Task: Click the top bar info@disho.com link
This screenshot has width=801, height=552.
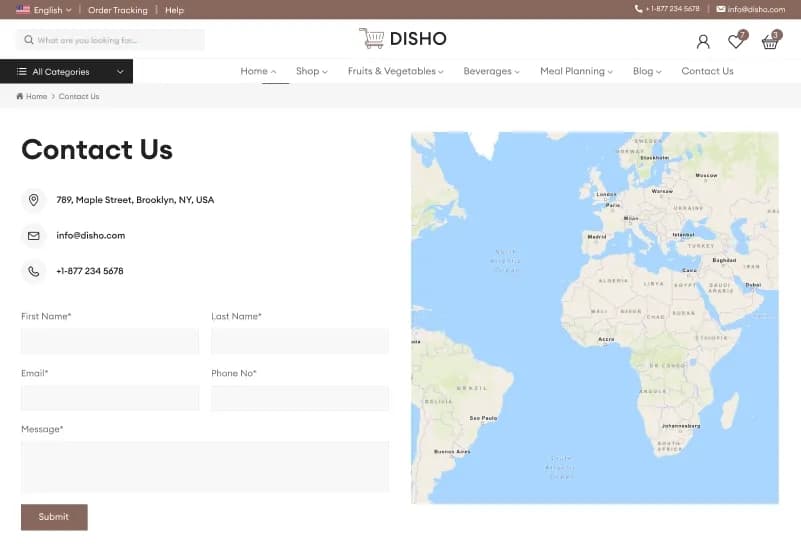Action: (756, 9)
